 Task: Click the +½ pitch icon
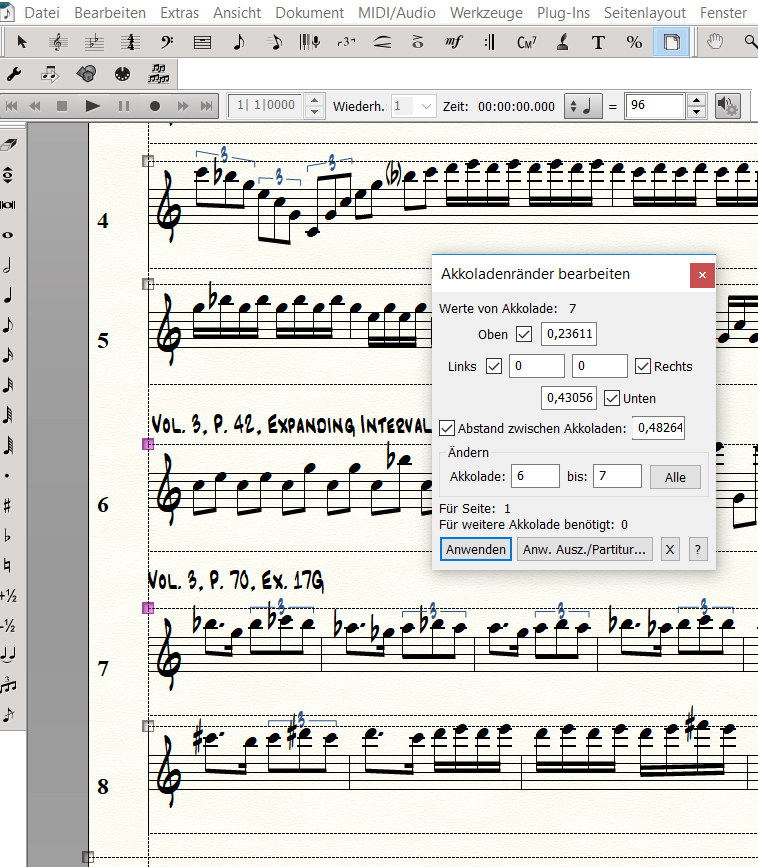(9, 596)
